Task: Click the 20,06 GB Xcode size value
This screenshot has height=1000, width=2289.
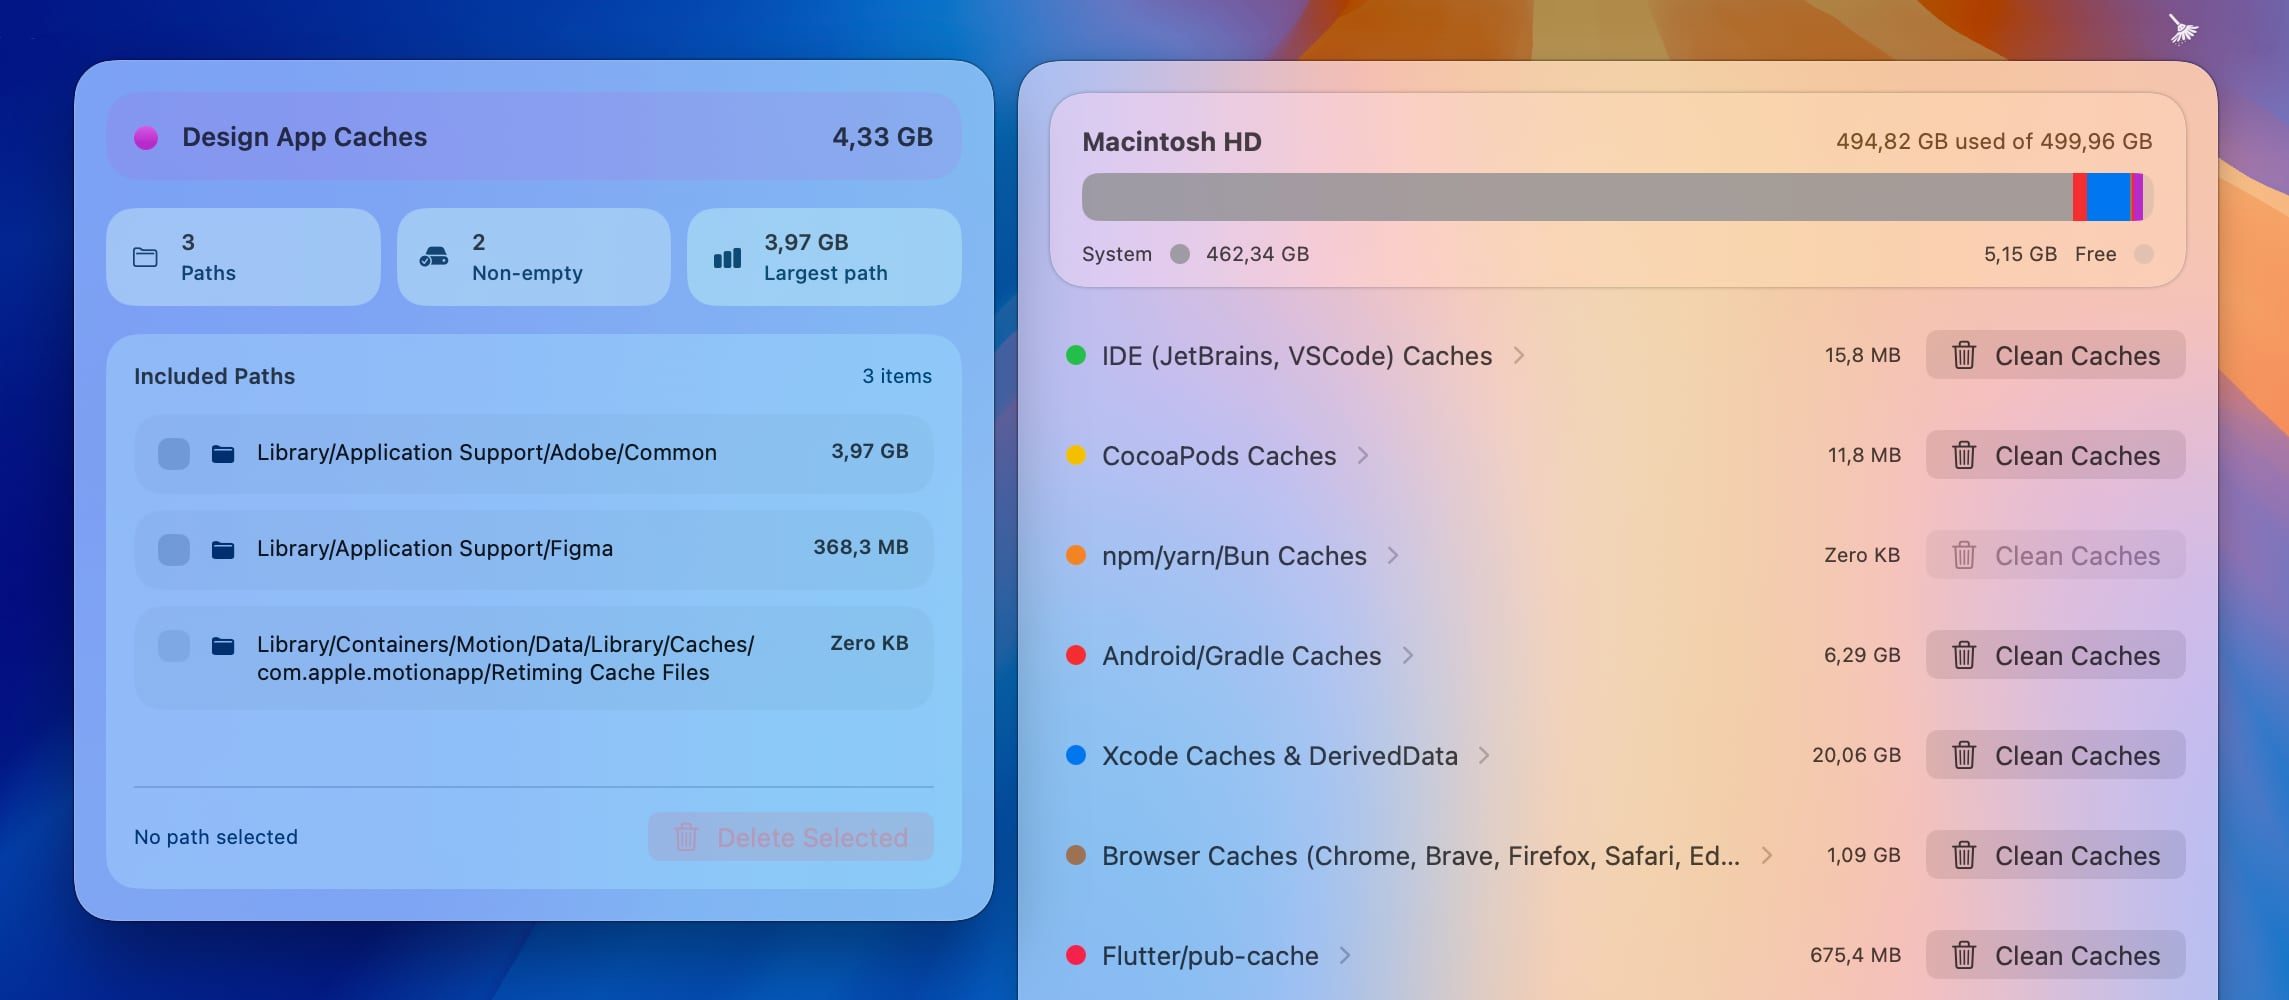Action: click(x=1856, y=755)
